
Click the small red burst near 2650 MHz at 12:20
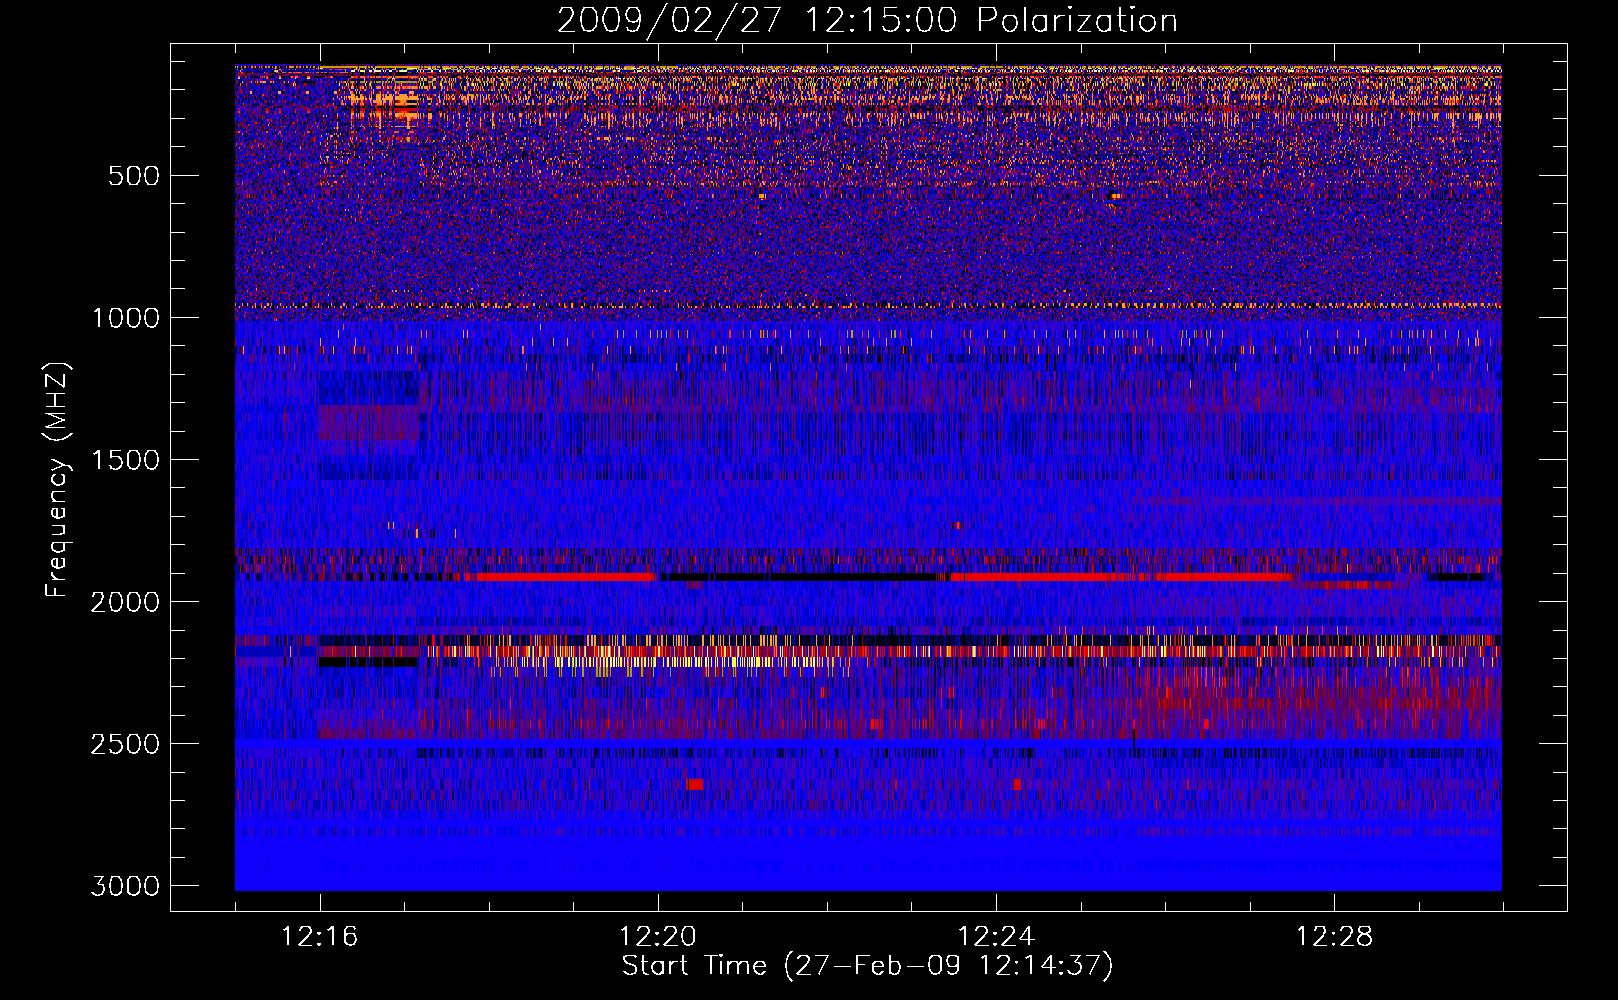[695, 784]
